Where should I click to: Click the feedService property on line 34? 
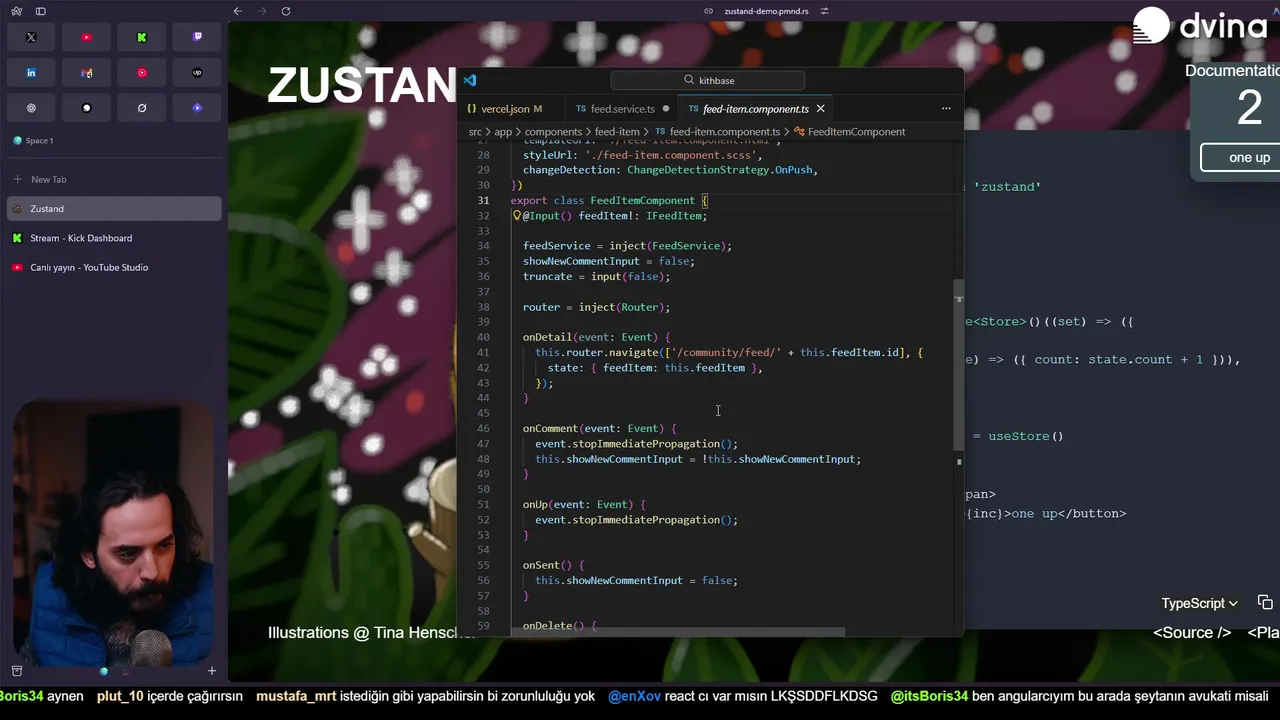[x=557, y=246]
